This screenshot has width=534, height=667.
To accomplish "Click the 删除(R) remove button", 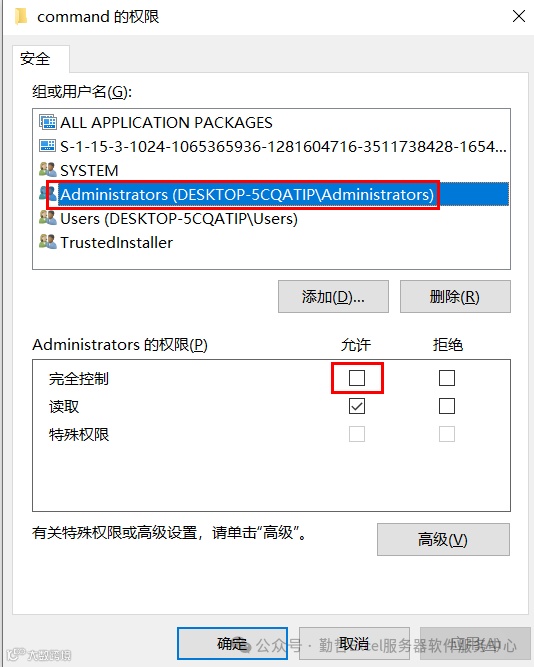I will pos(455,296).
